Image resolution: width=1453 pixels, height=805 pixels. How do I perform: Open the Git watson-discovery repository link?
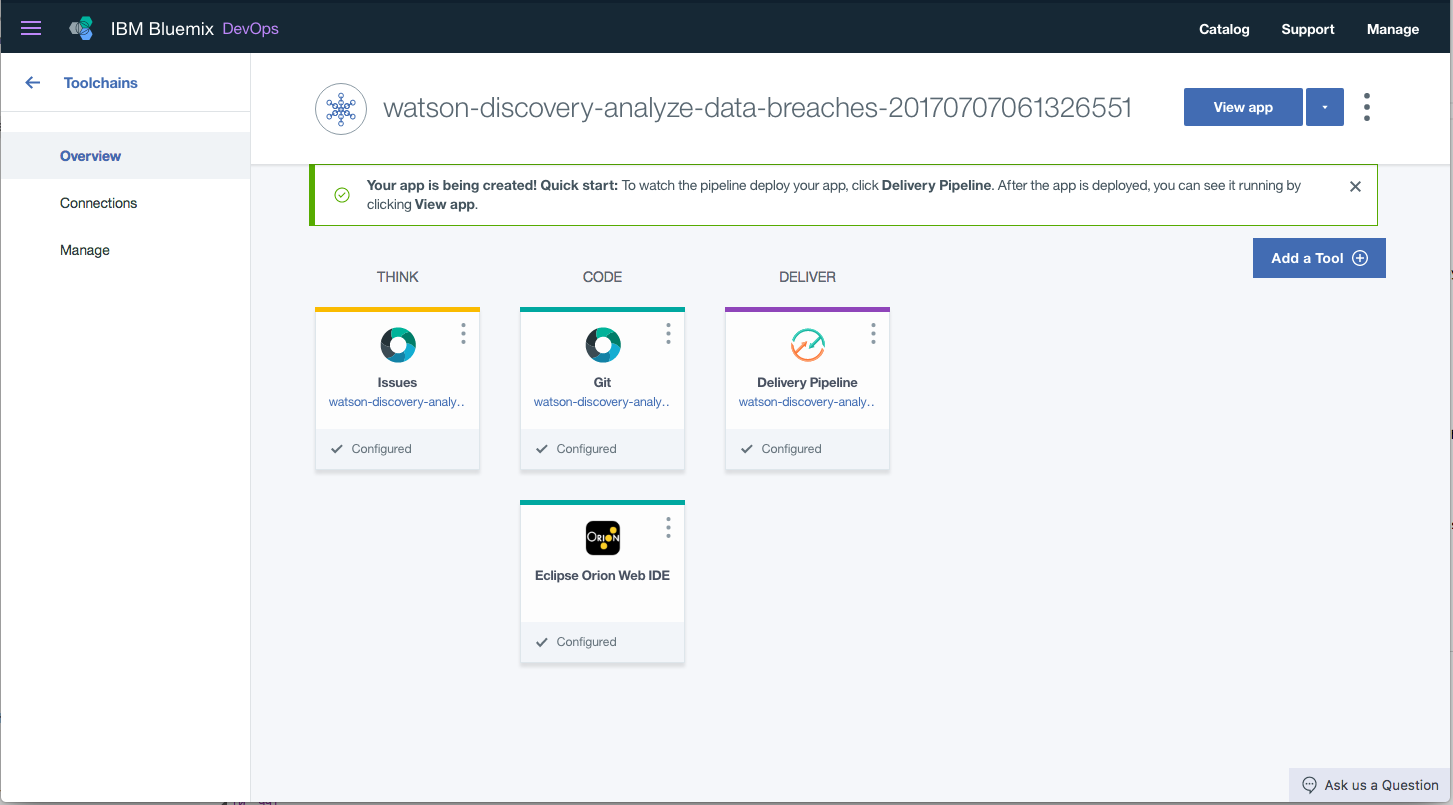pos(603,402)
